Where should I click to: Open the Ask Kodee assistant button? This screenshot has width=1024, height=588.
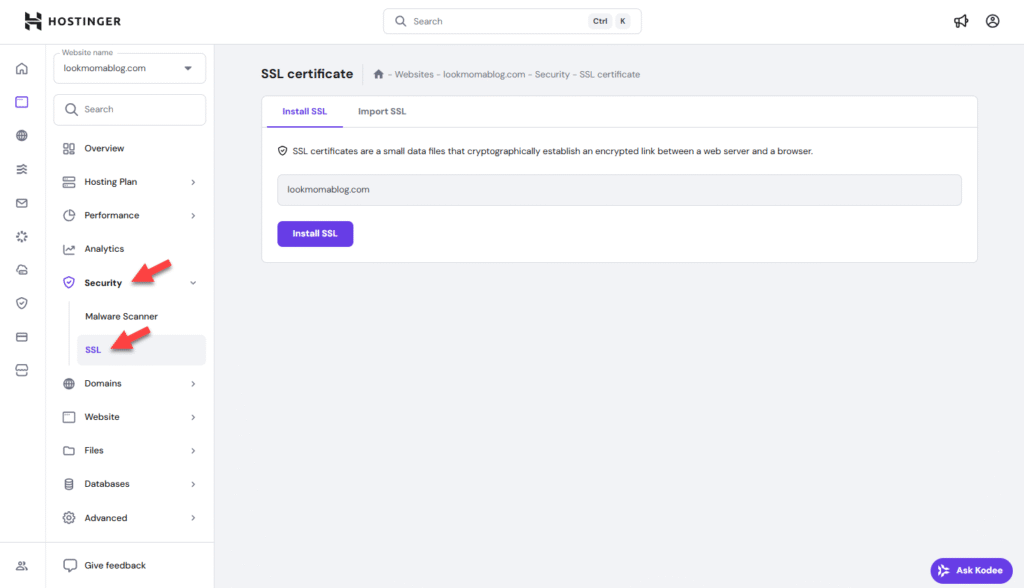[x=971, y=570]
